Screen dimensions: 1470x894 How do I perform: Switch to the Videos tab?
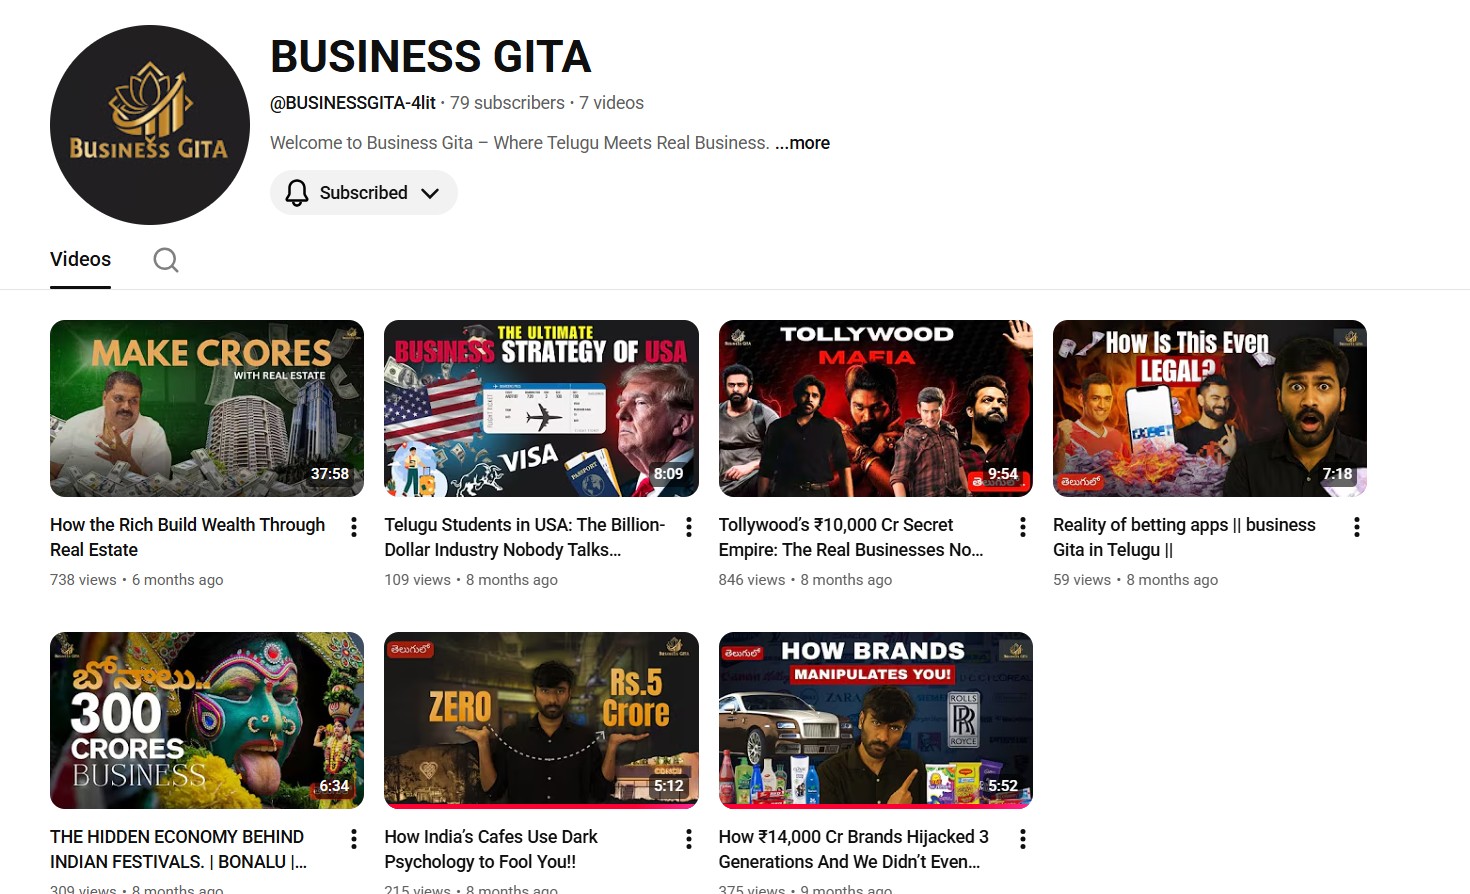click(x=80, y=259)
